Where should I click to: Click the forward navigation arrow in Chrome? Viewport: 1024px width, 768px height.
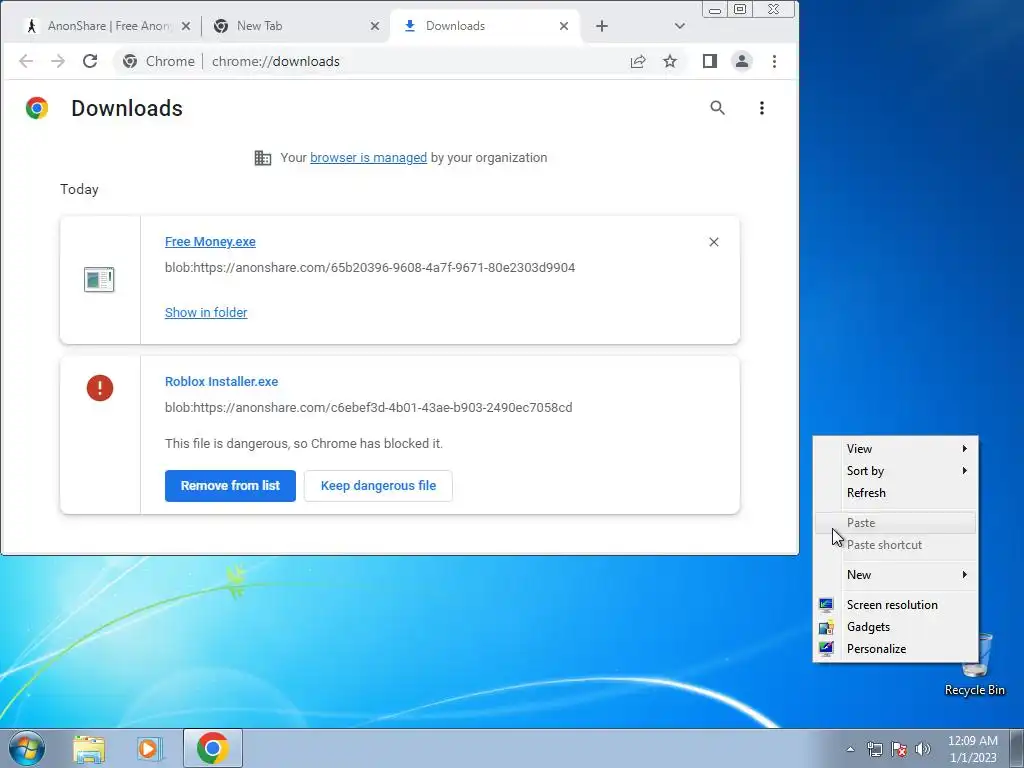click(x=58, y=61)
